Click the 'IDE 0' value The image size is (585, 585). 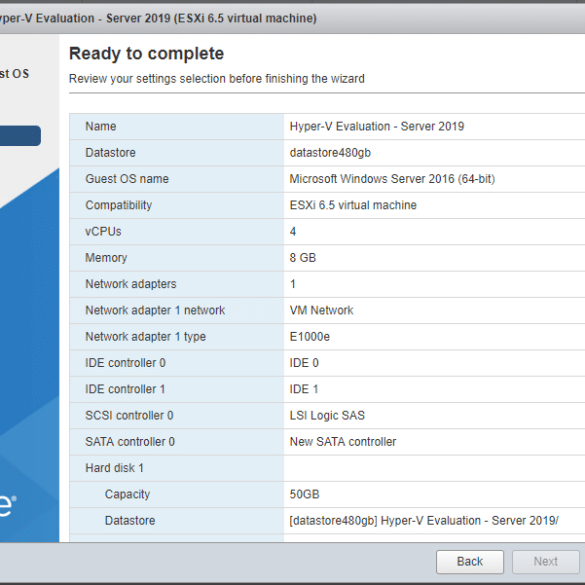[304, 363]
